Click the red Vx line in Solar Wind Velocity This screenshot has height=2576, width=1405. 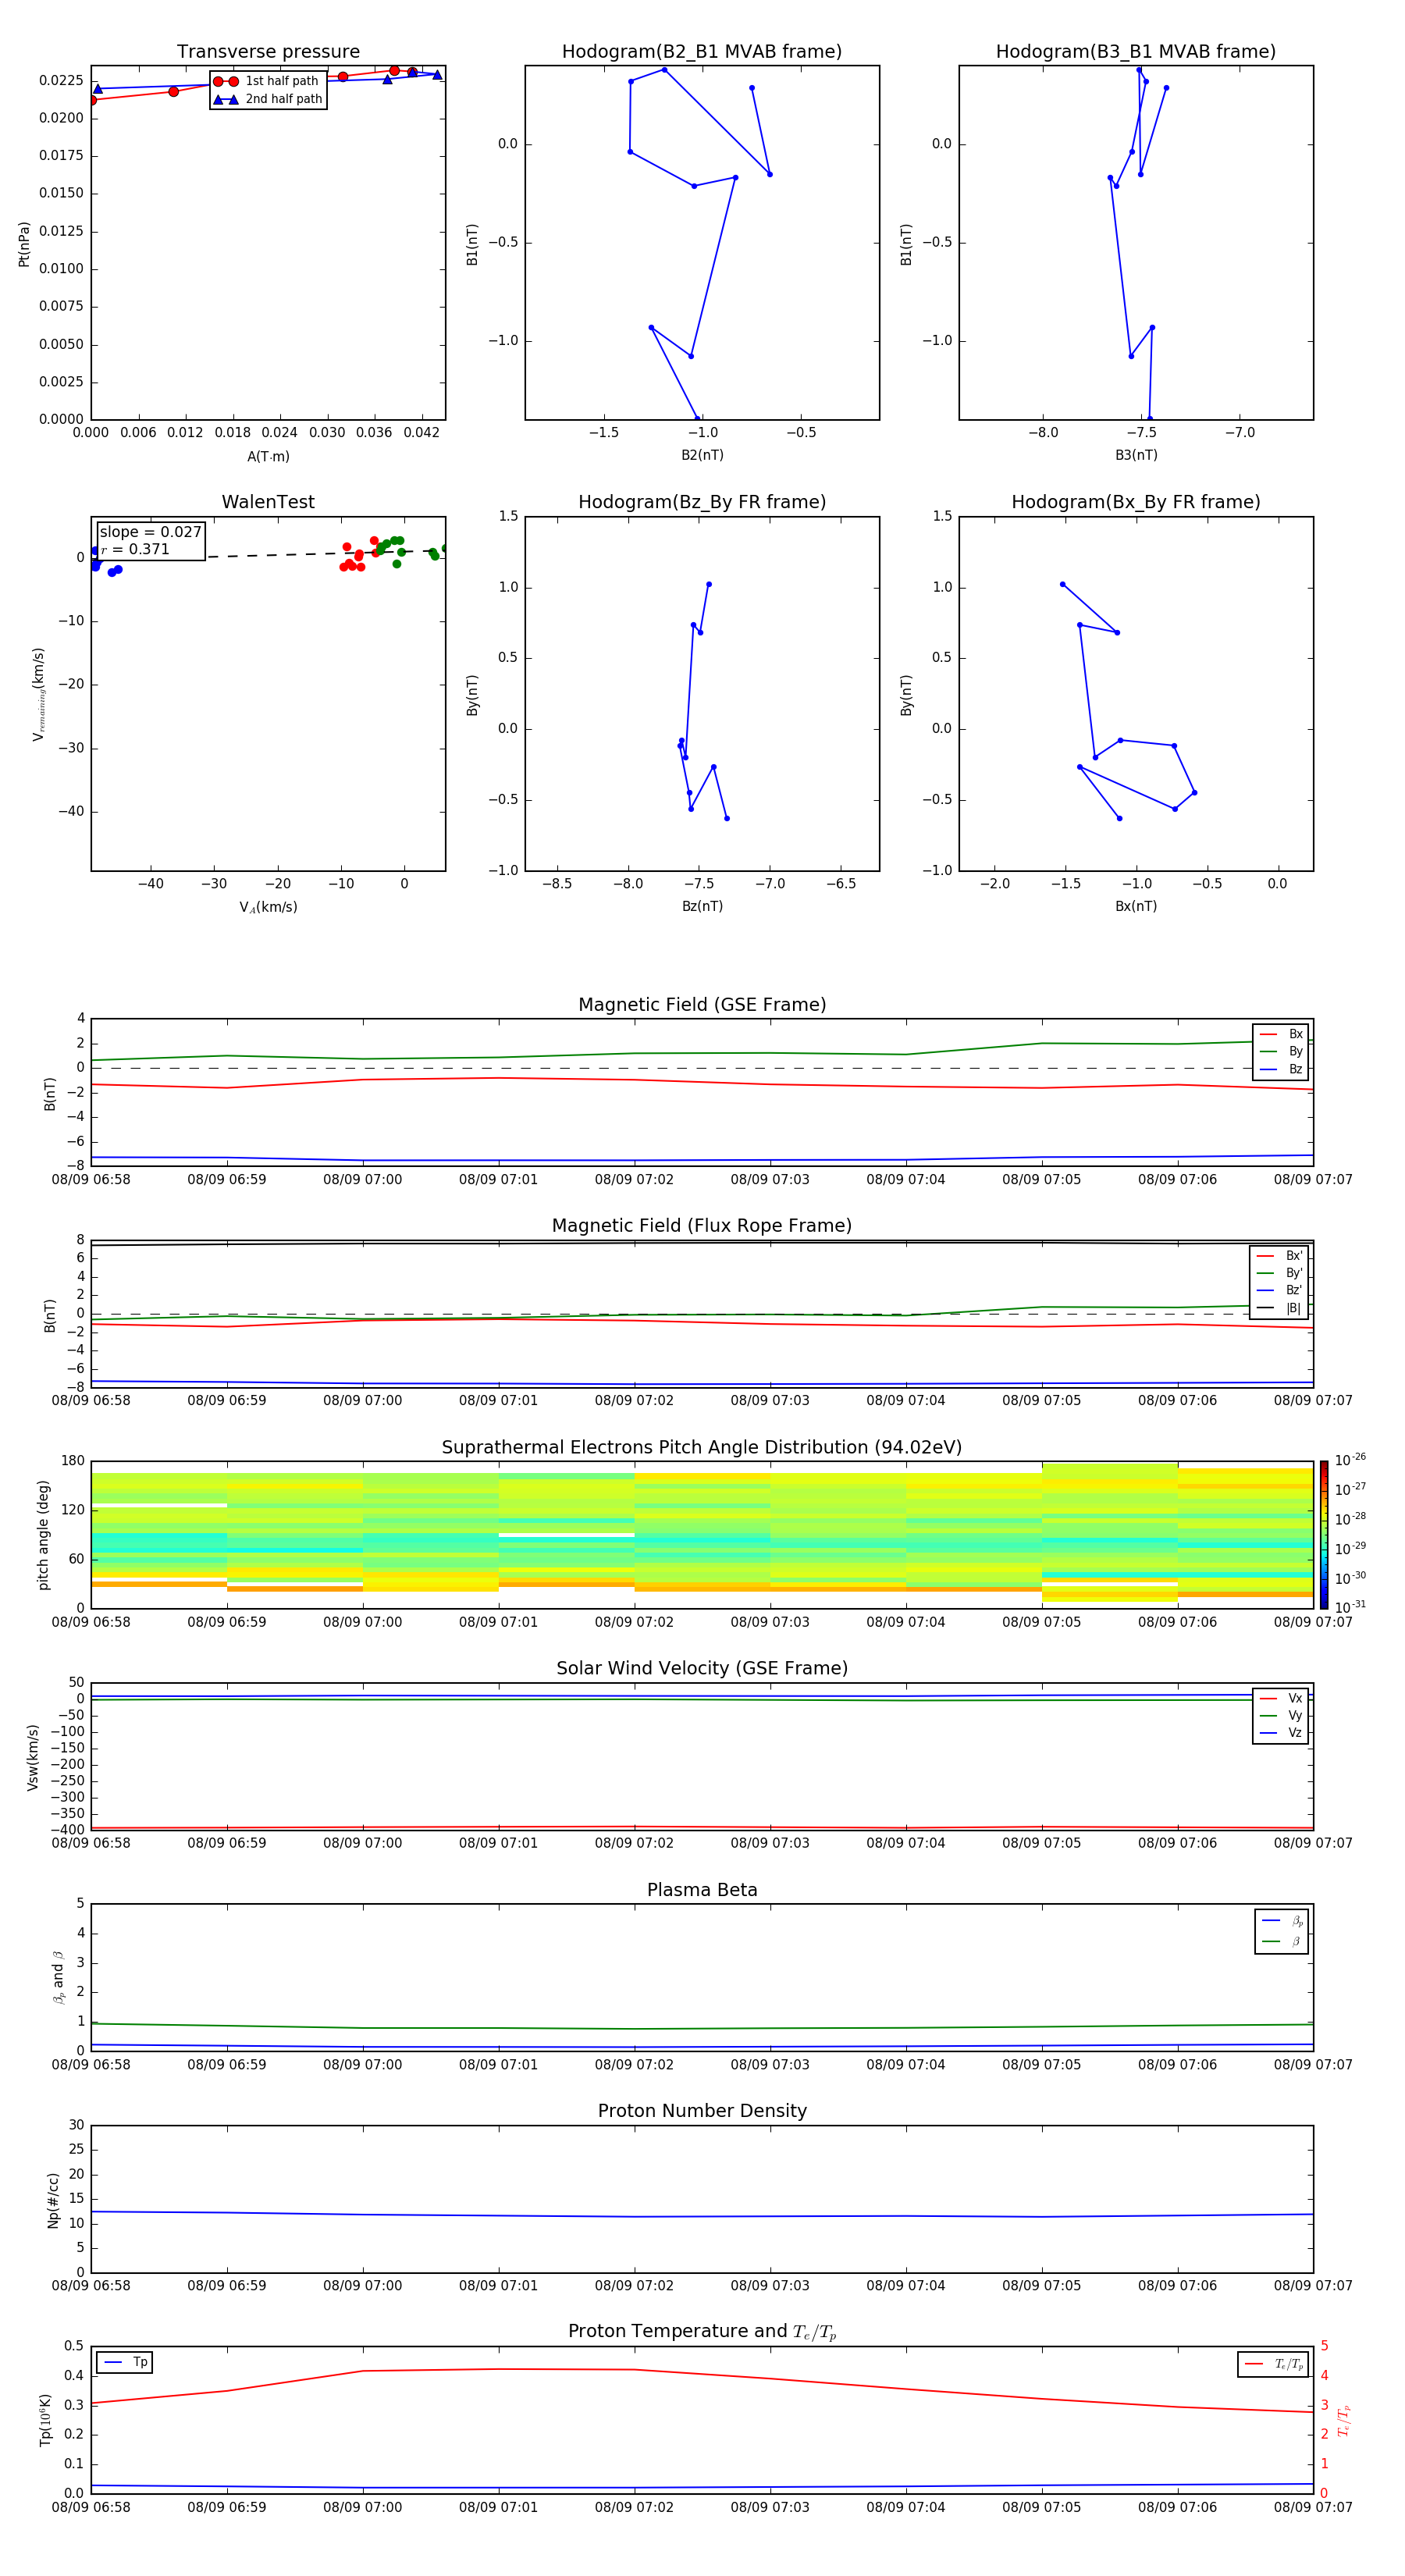pos(702,1828)
